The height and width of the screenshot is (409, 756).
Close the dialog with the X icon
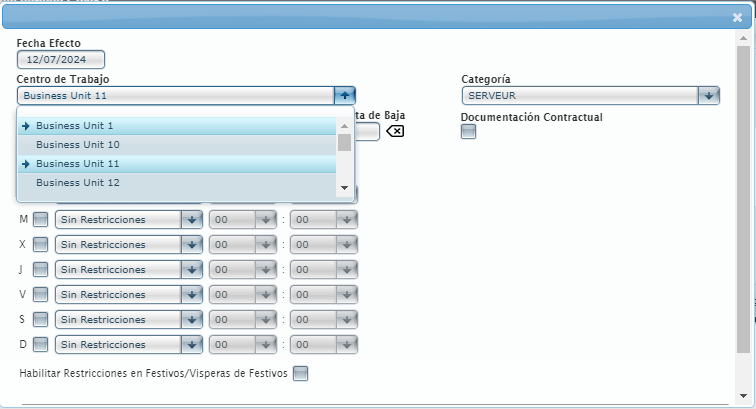pyautogui.click(x=737, y=16)
